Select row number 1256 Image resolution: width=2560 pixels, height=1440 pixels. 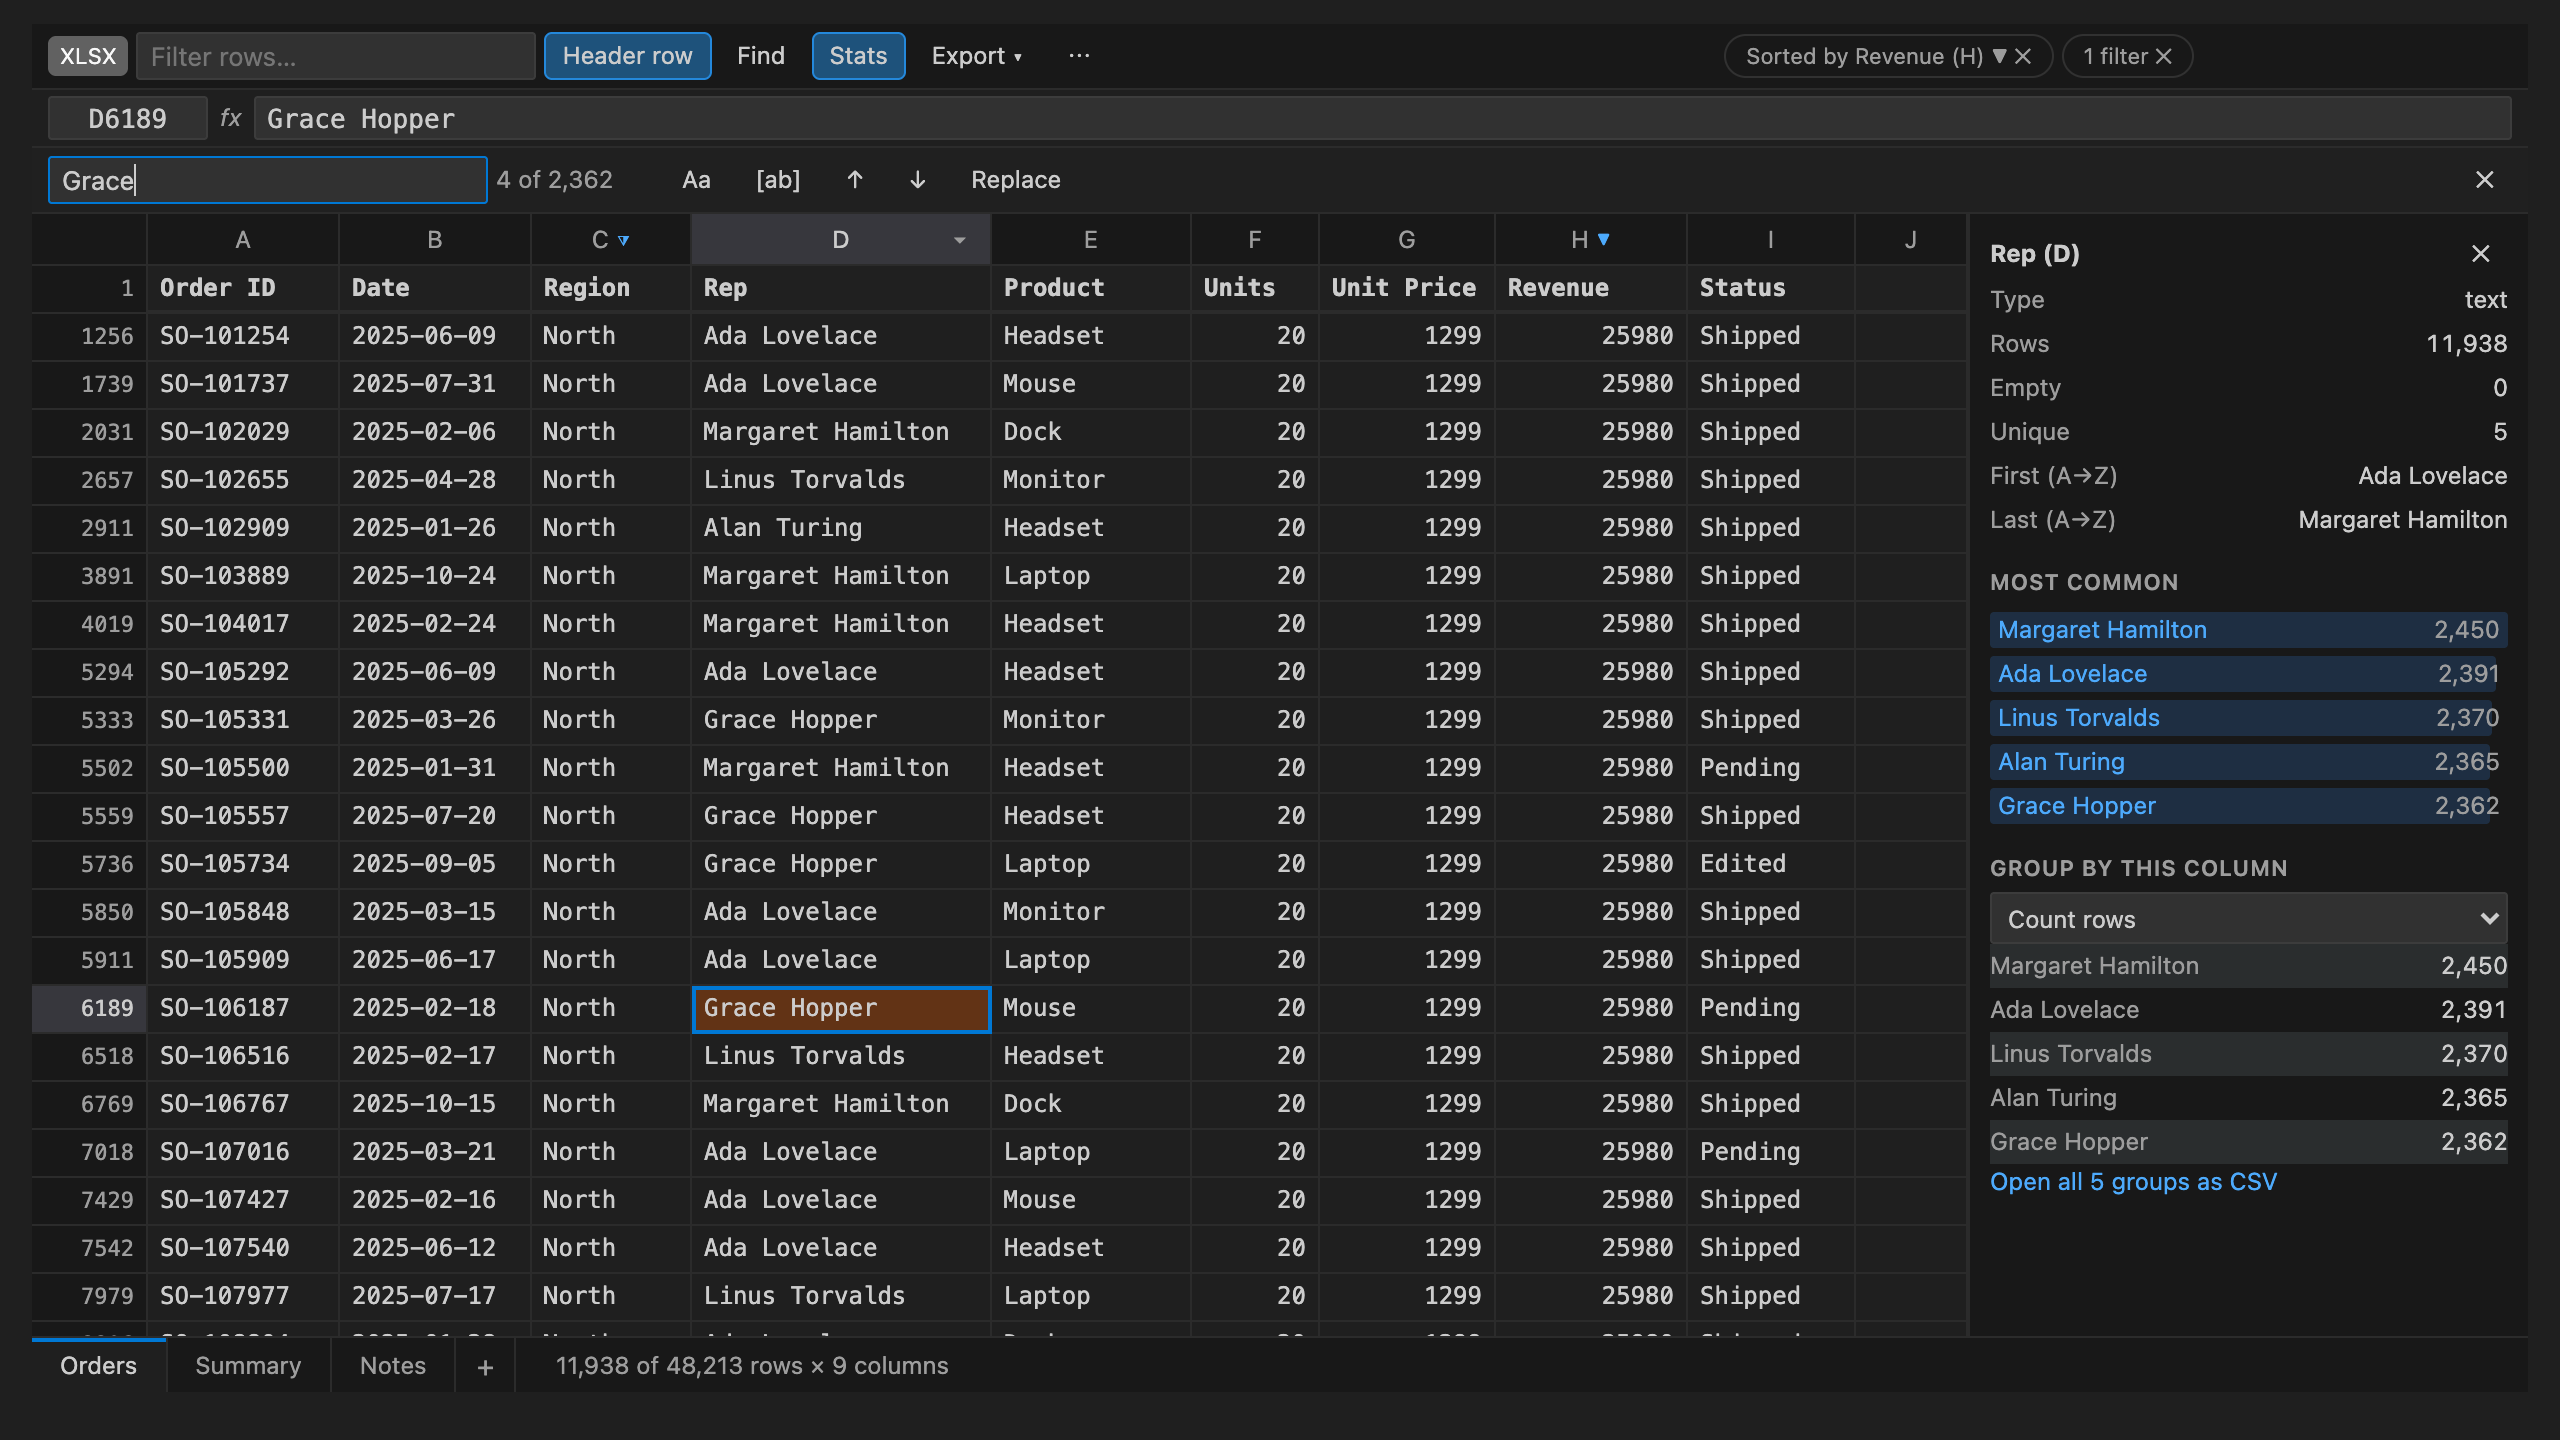coord(90,336)
